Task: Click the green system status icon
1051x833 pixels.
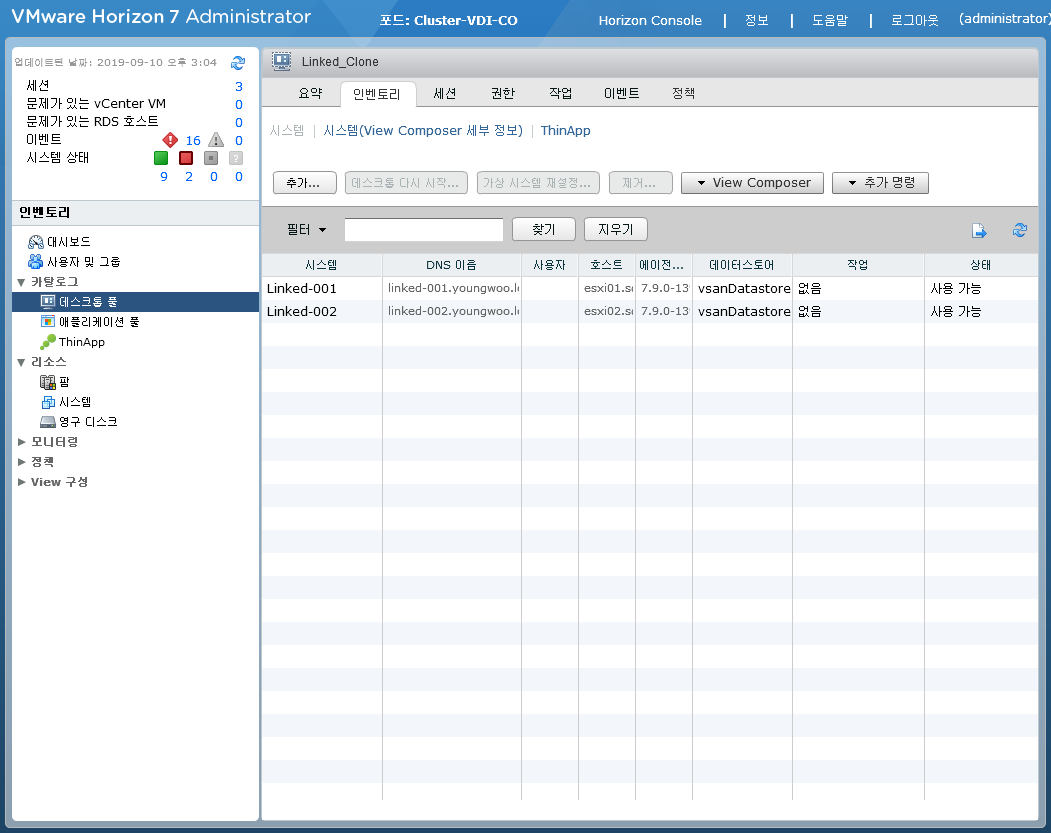Action: (x=161, y=158)
